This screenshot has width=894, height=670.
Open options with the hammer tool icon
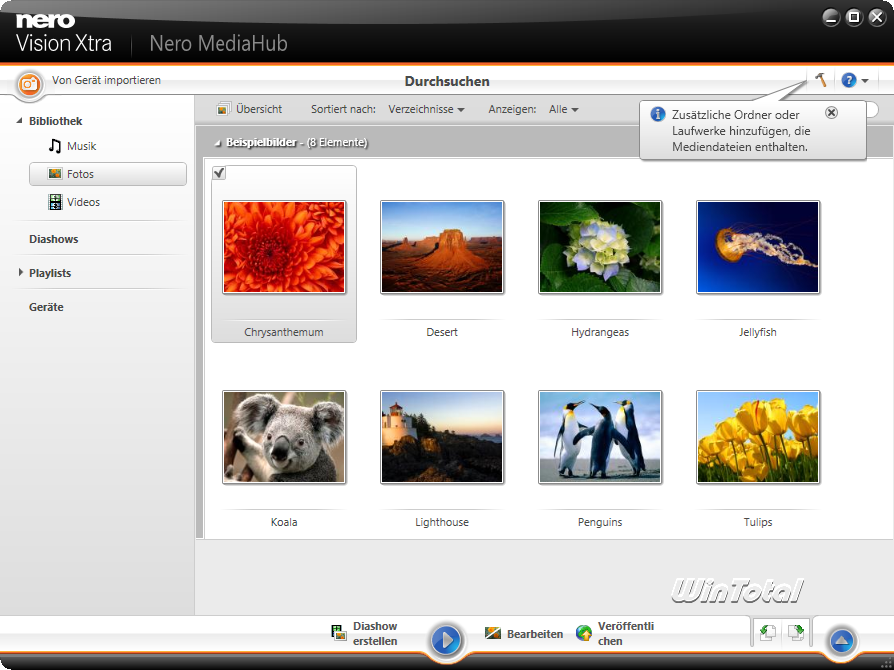pos(820,80)
